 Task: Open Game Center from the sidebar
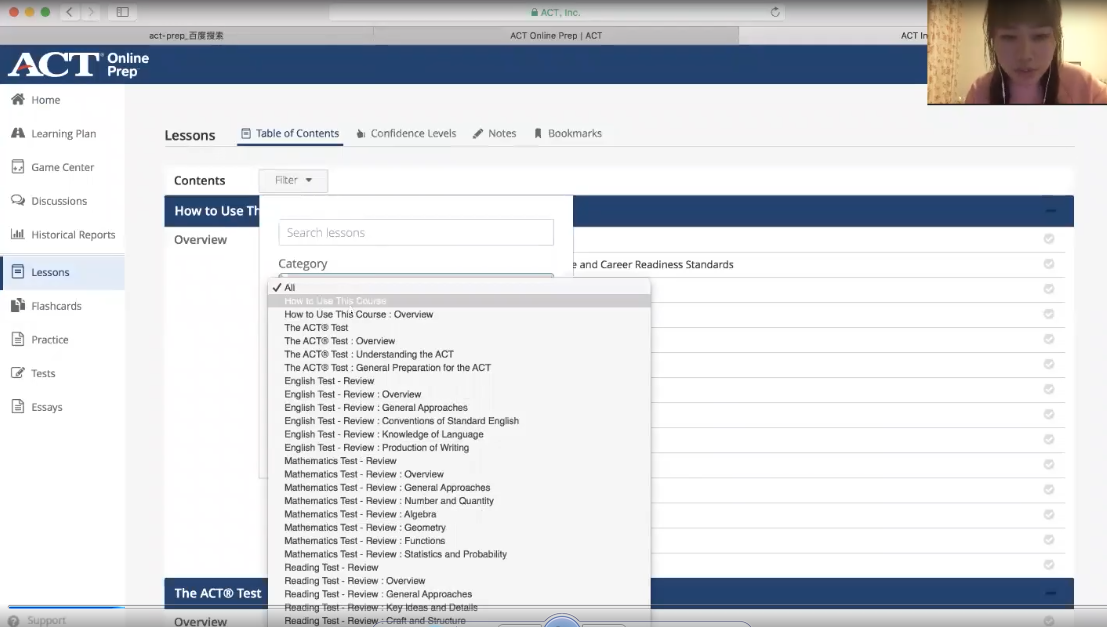pos(62,167)
